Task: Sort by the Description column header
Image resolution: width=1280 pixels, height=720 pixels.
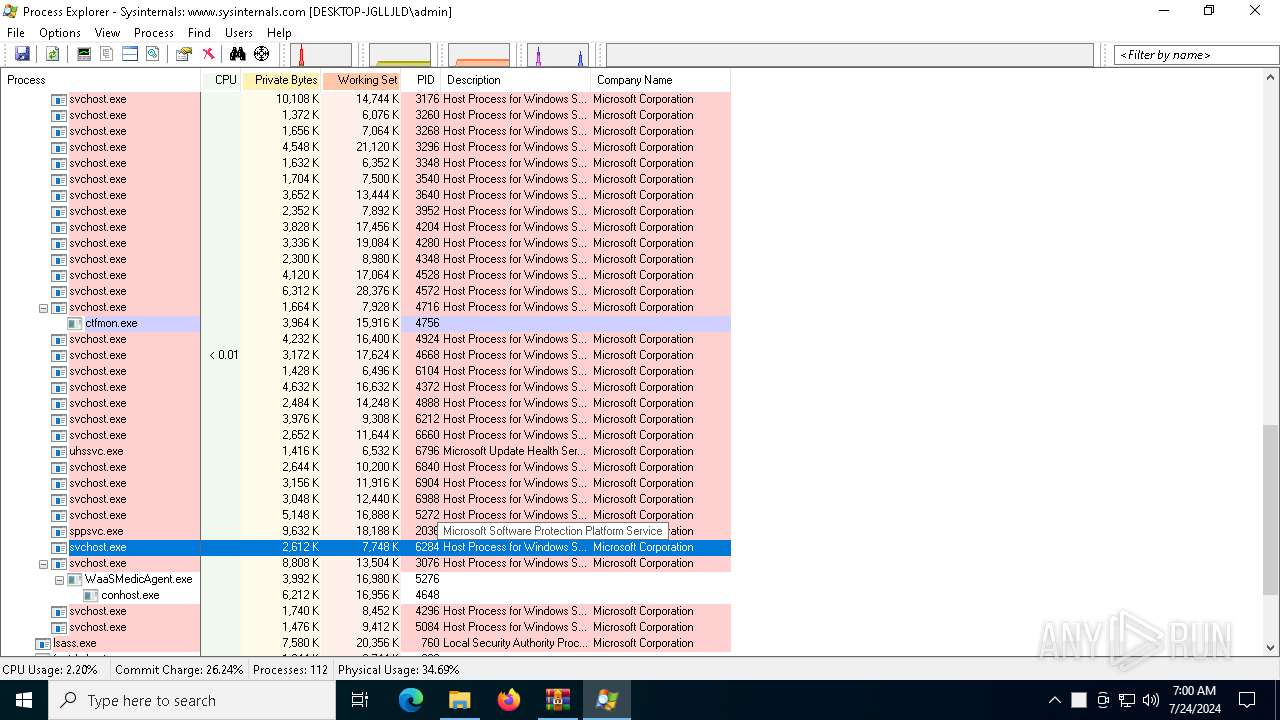Action: (x=515, y=80)
